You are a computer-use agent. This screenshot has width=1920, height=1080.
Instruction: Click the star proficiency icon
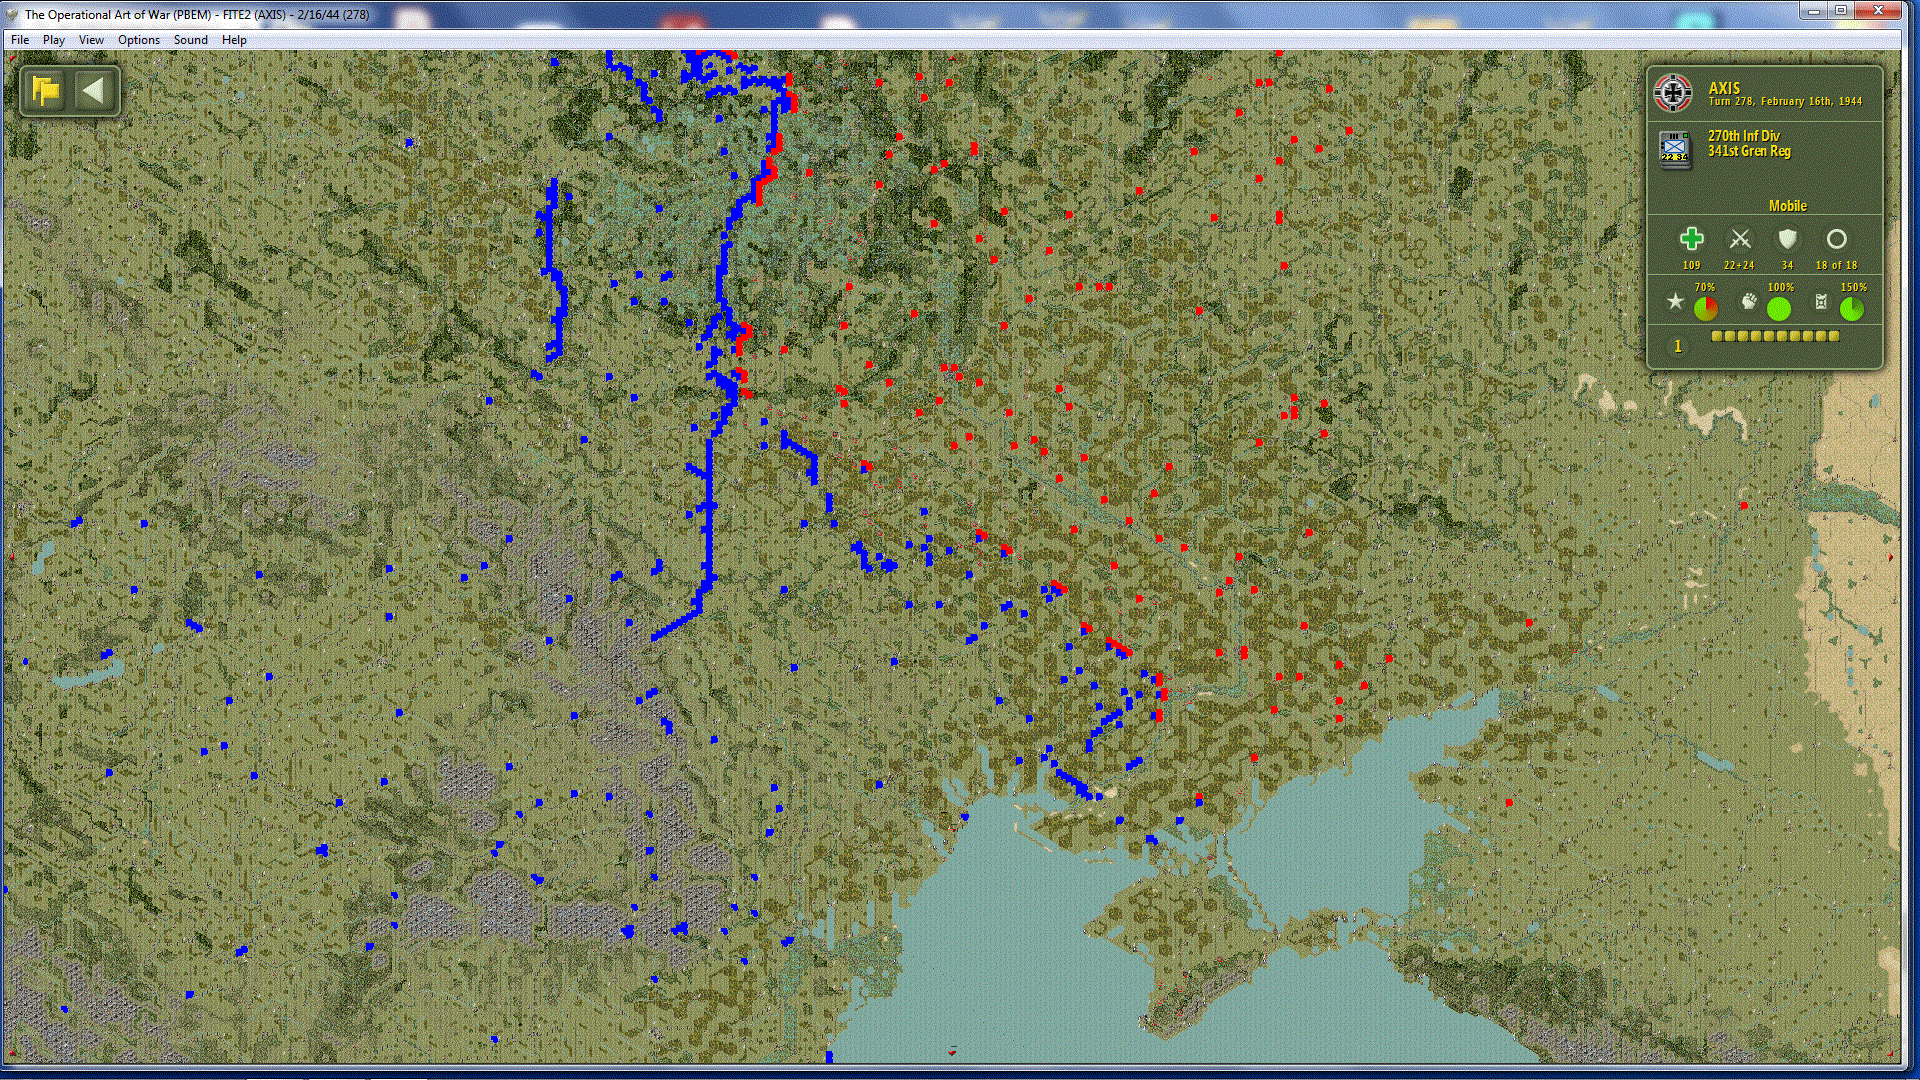tap(1675, 301)
